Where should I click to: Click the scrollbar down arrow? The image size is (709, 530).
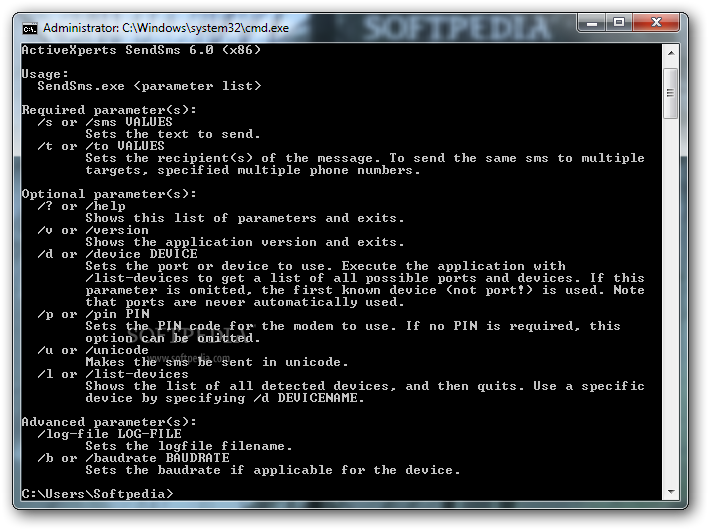click(671, 492)
